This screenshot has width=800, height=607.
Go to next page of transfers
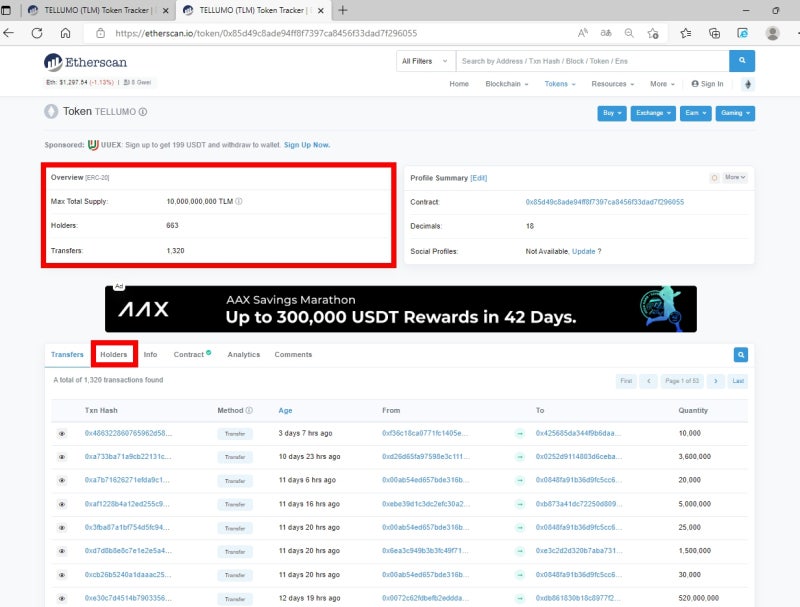716,381
